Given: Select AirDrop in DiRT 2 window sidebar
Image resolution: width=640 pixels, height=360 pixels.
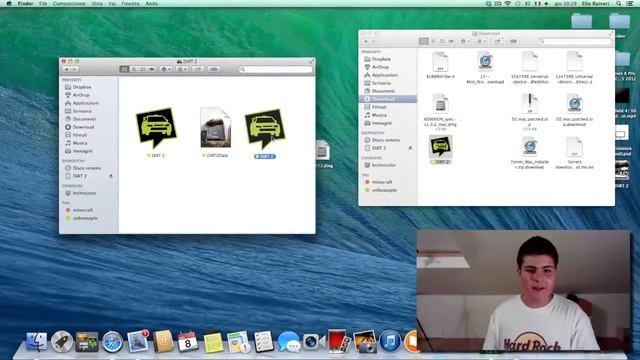Looking at the screenshot, I should pyautogui.click(x=81, y=95).
